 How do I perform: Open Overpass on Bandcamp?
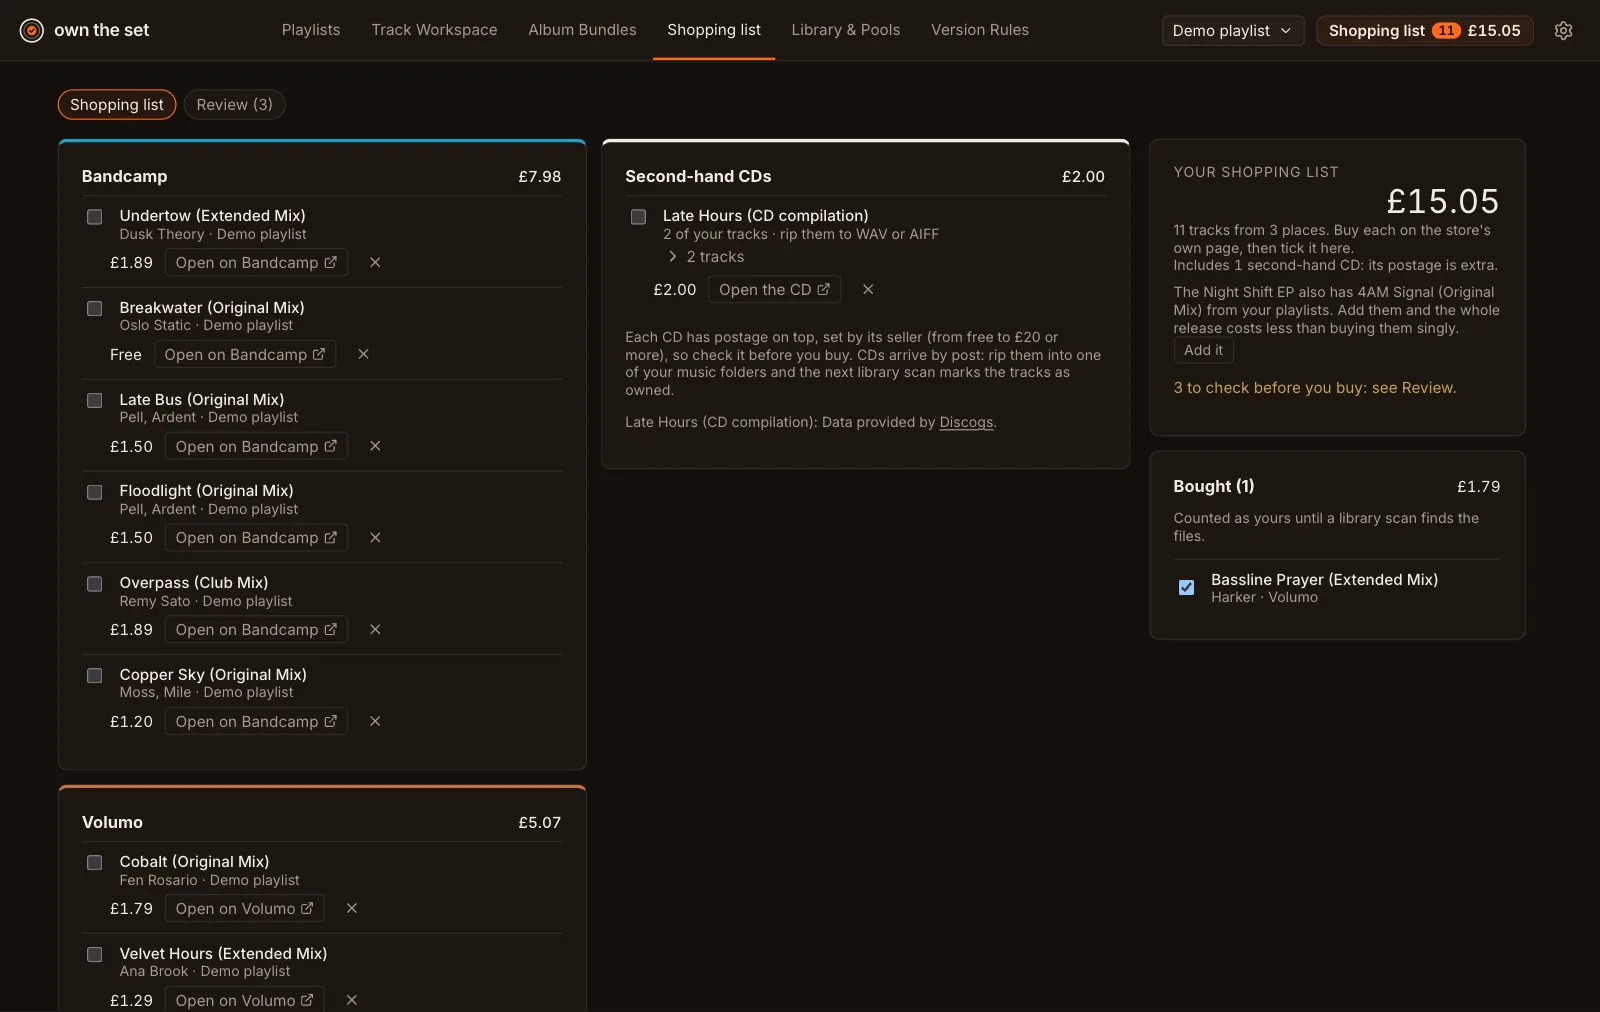pyautogui.click(x=256, y=630)
